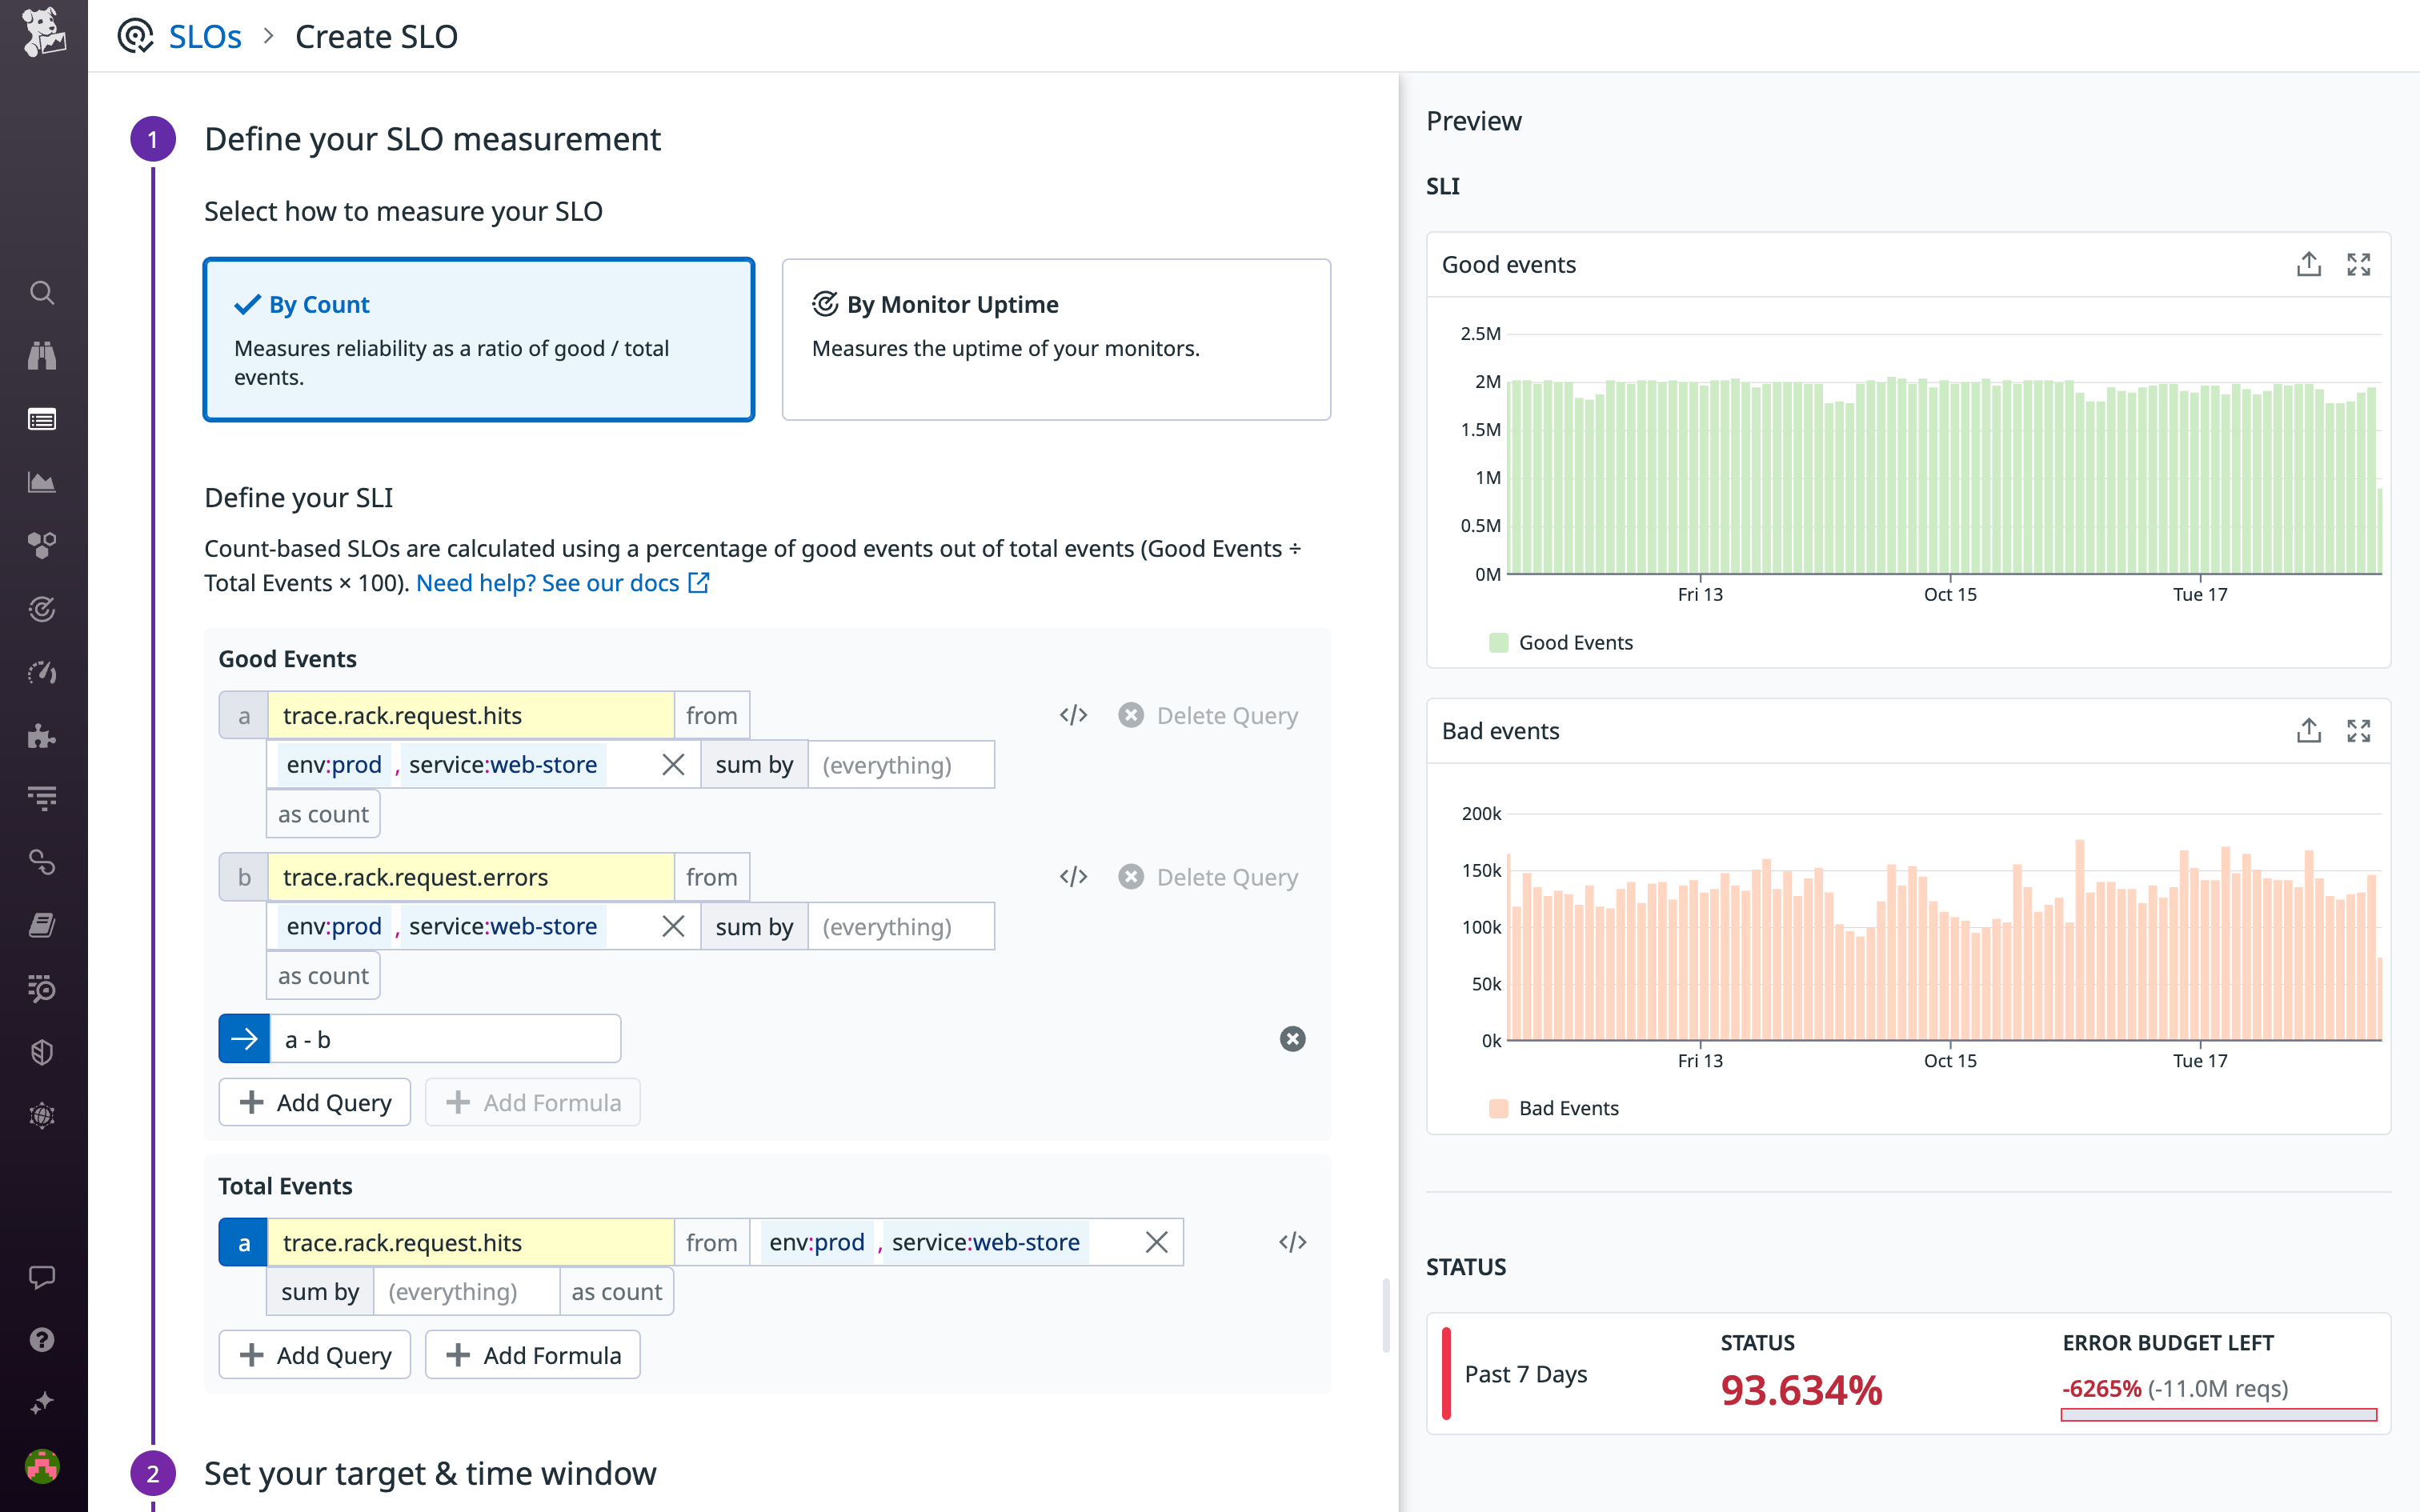2420x1512 pixels.
Task: Expand the Bad events chart to fullscreen
Action: pos(2358,731)
